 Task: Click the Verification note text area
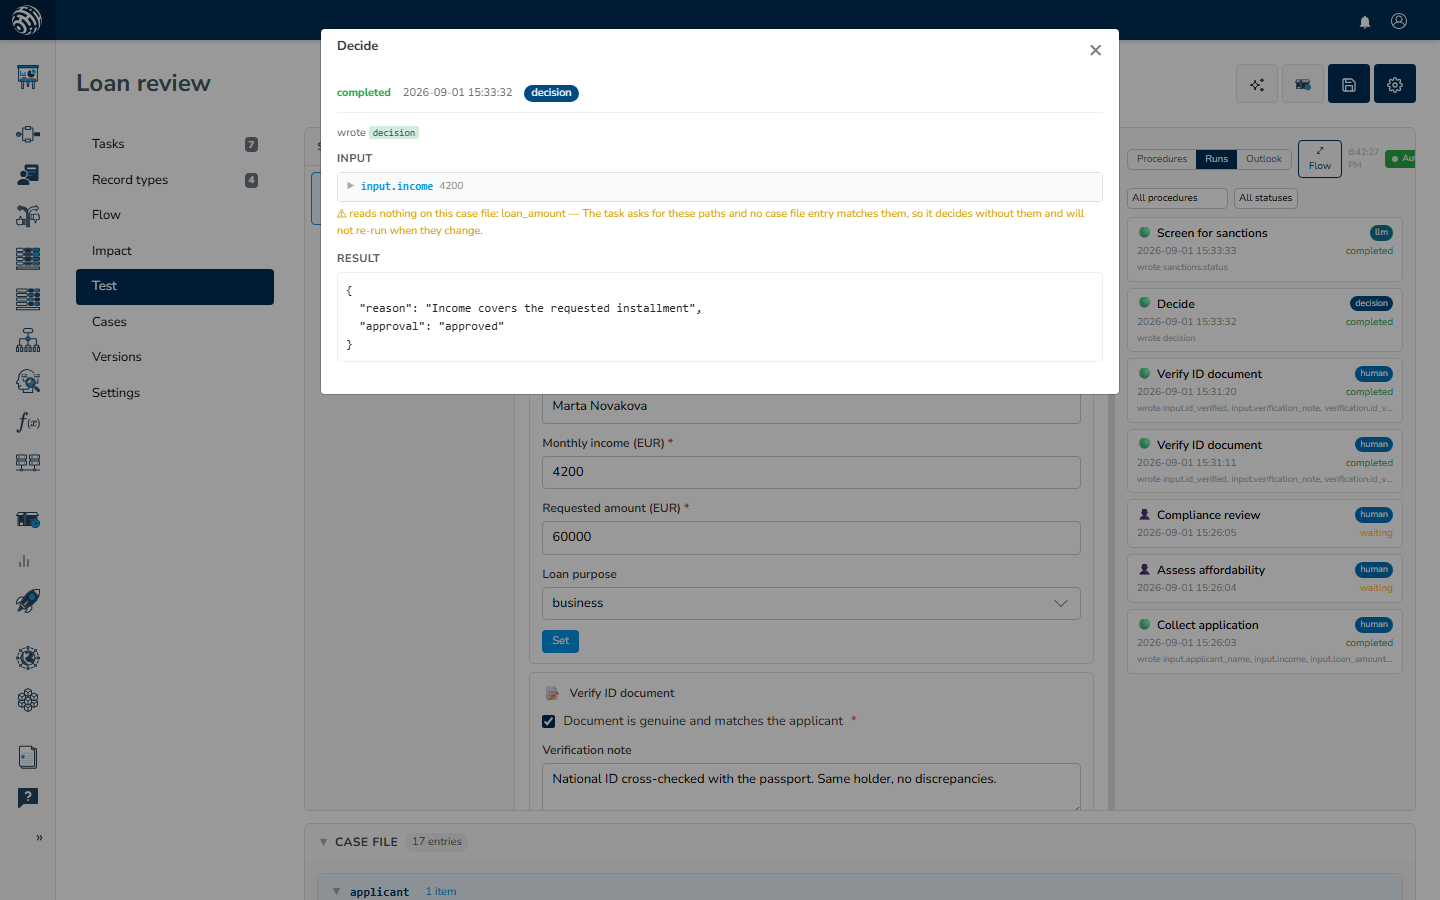(811, 787)
